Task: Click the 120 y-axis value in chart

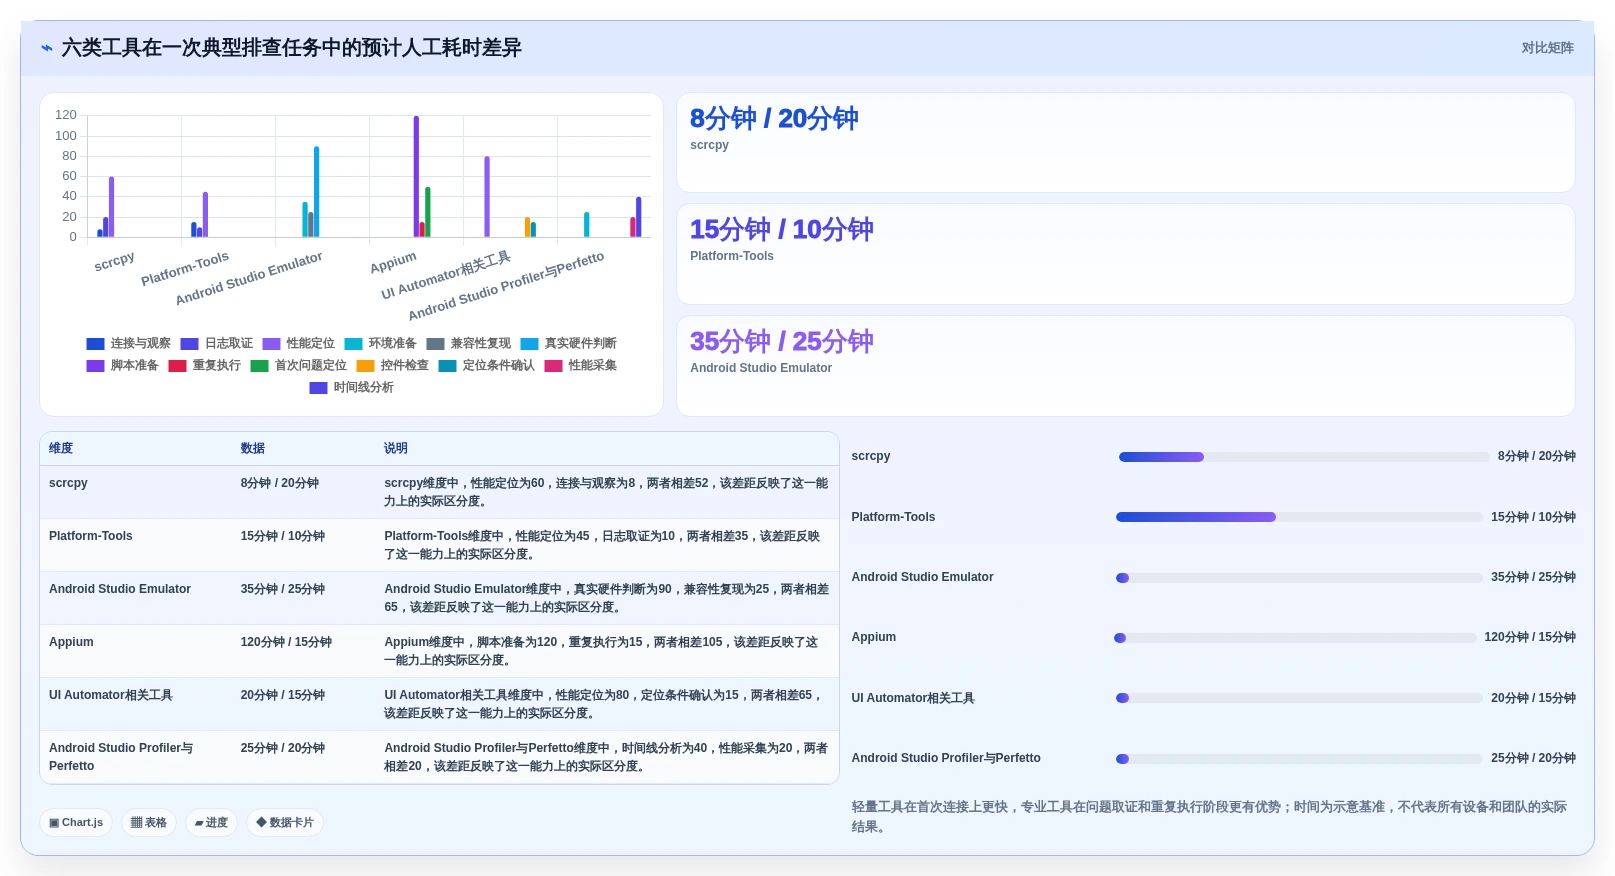Action: pos(66,115)
